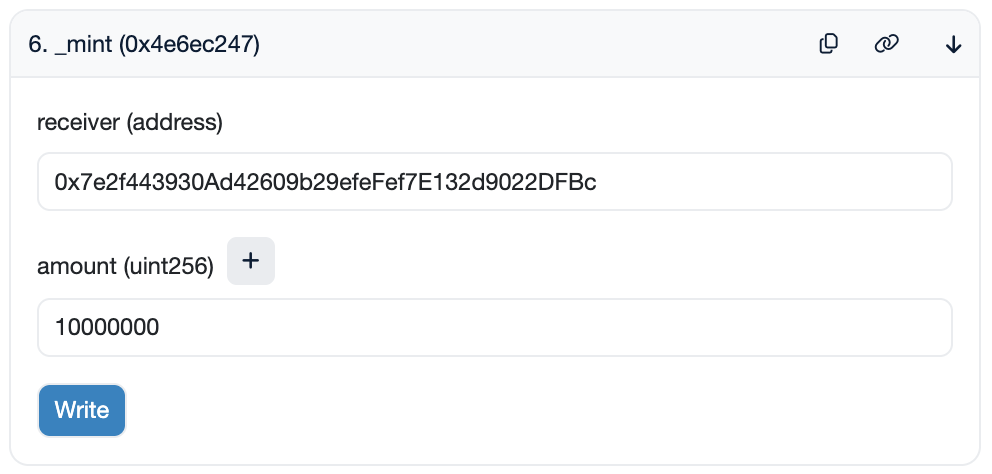Add zeros using the plus icon button
The width and height of the screenshot is (992, 474).
[251, 261]
